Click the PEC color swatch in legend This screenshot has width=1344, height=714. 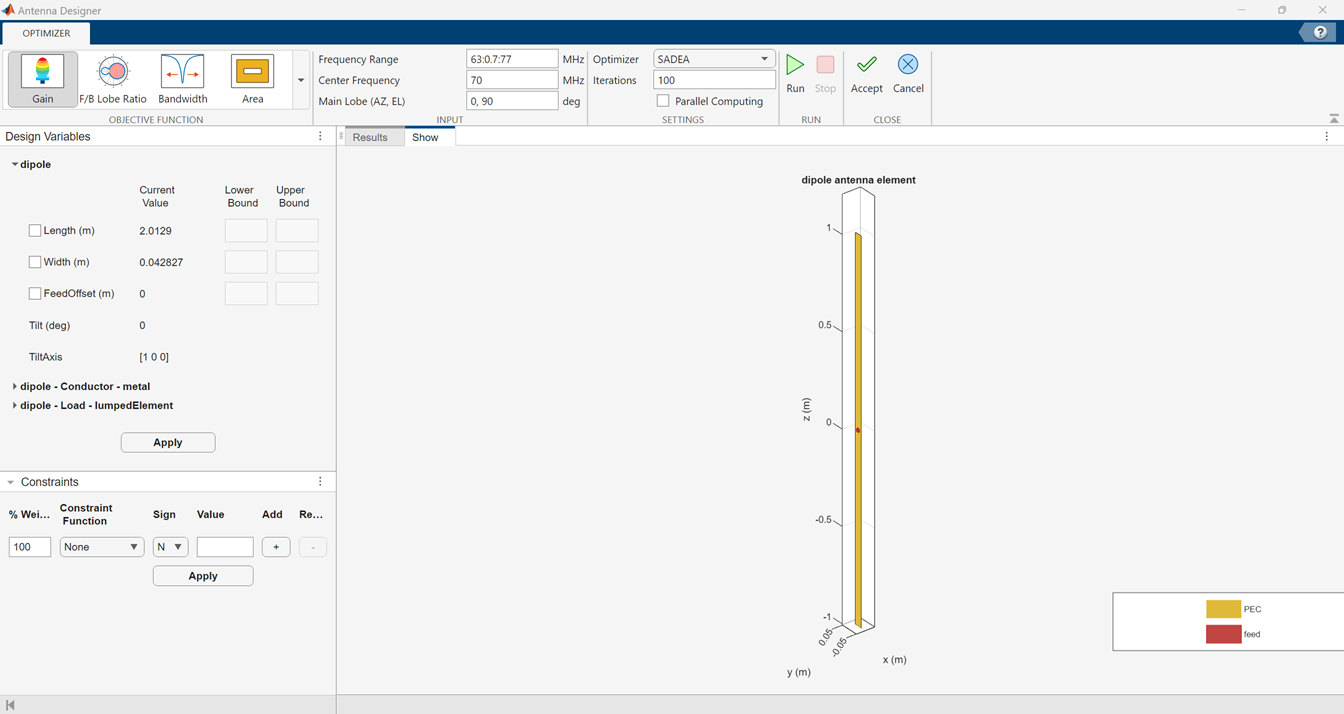coord(1222,608)
